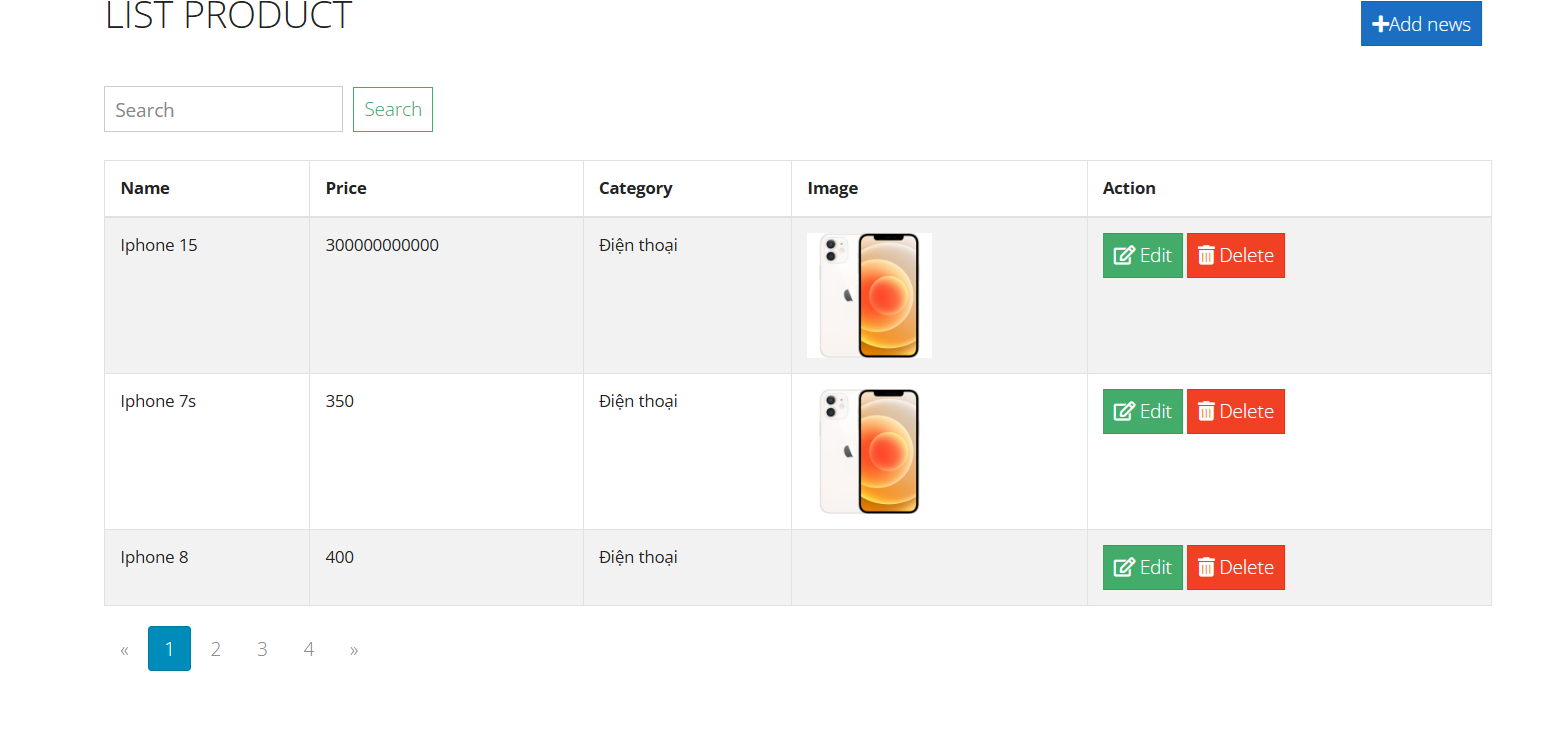Open page 3 of the product list
Screen dimensions: 1566x749
point(262,649)
